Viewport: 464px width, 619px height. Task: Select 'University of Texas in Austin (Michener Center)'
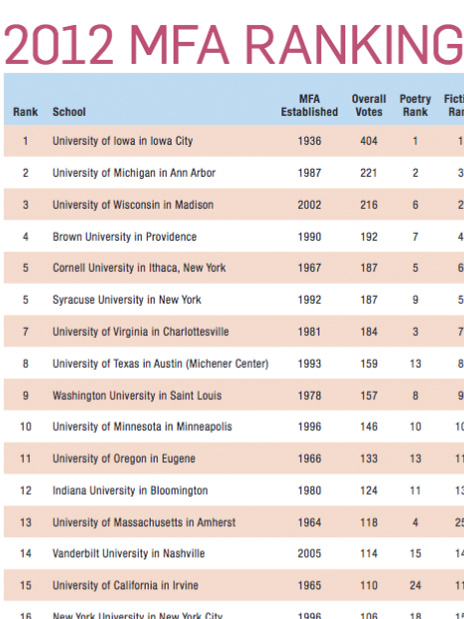pos(161,364)
